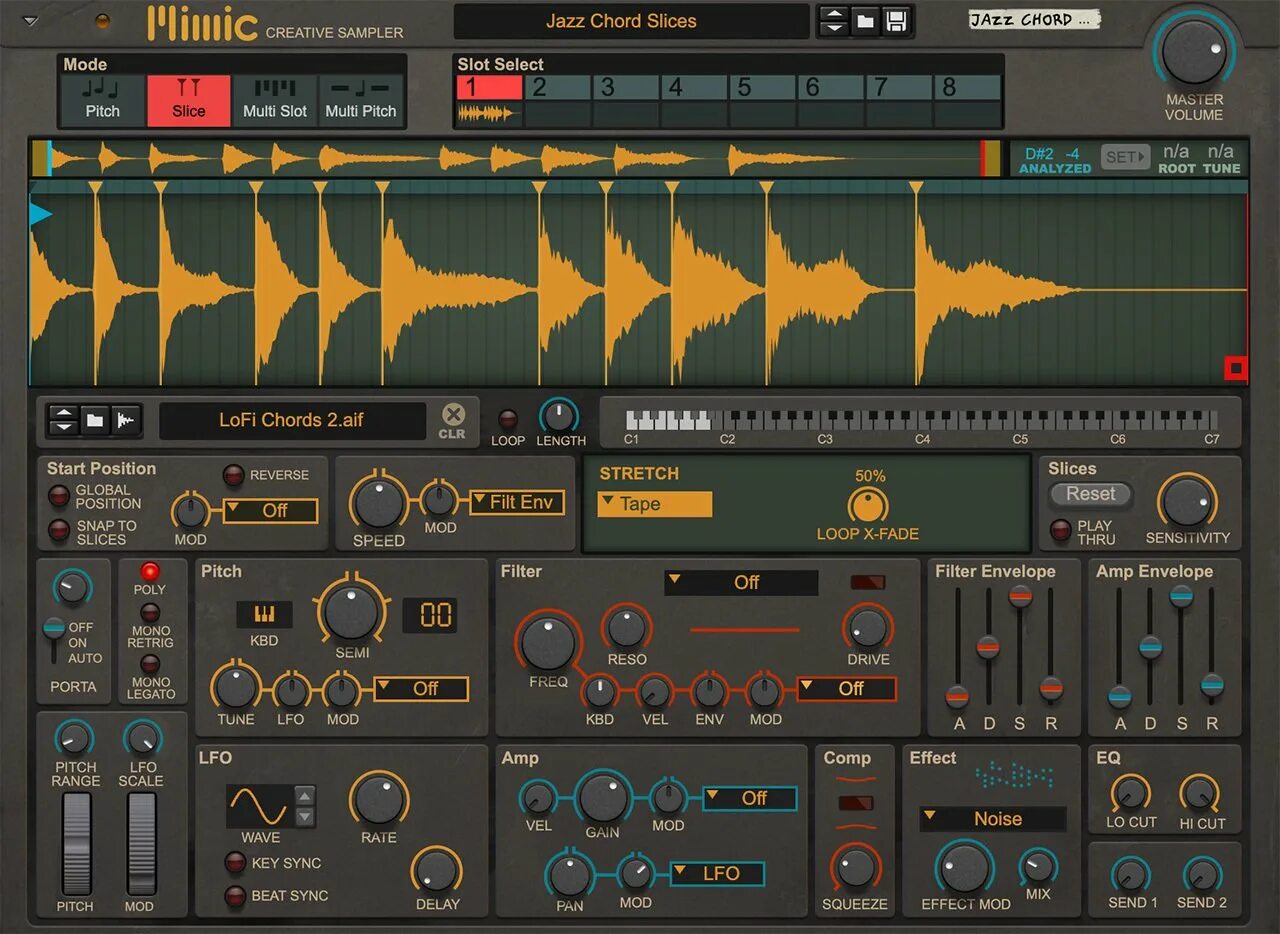Viewport: 1280px width, 934px height.
Task: Click the Amp Envelope attack slider
Action: (1120, 696)
